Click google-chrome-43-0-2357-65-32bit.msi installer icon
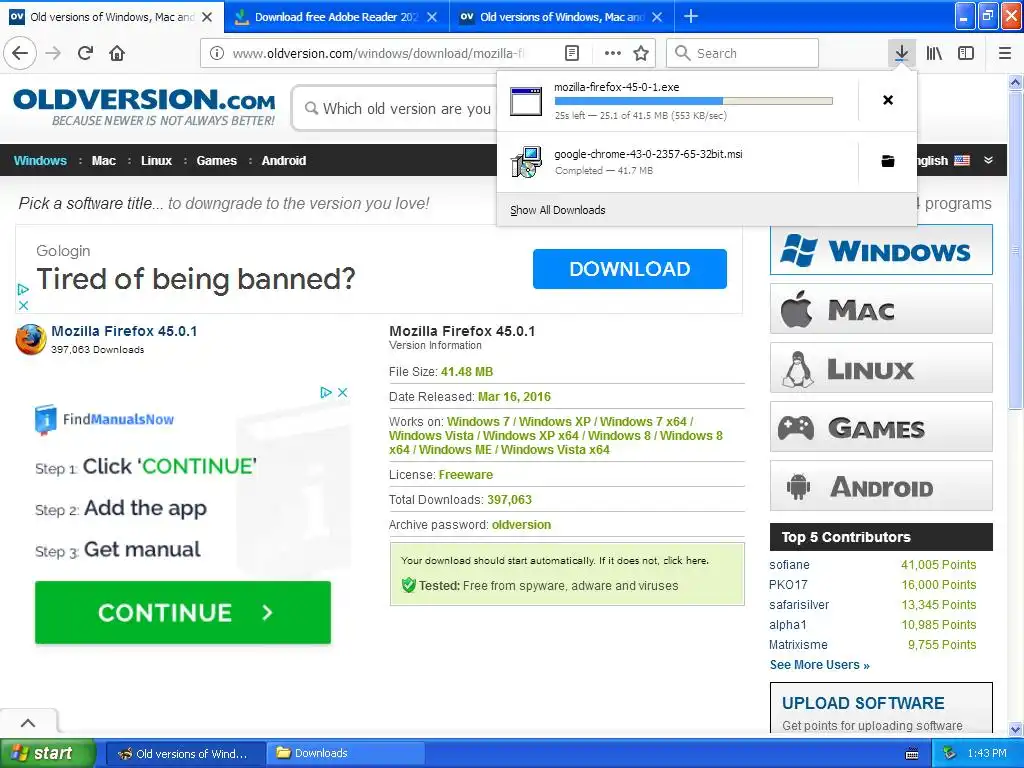This screenshot has height=768, width=1024. (526, 162)
